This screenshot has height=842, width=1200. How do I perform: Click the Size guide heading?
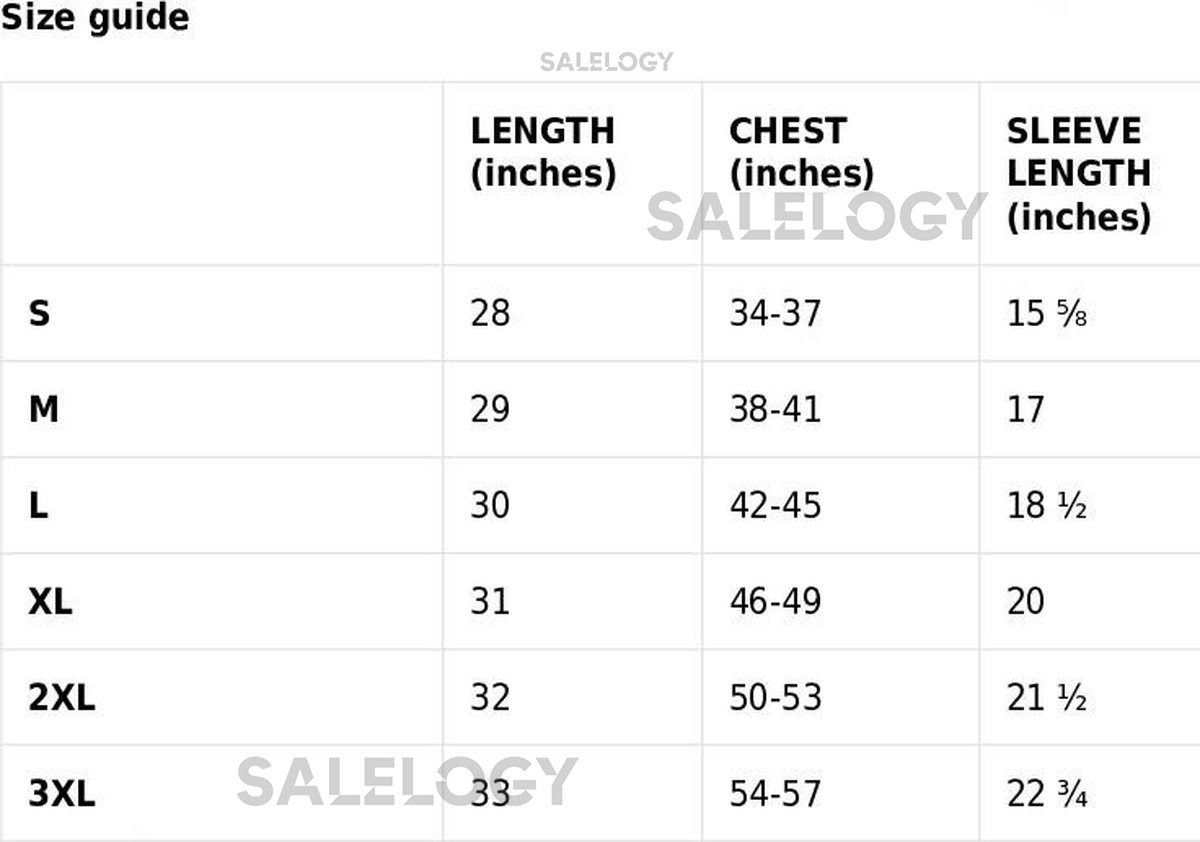pyautogui.click(x=95, y=18)
